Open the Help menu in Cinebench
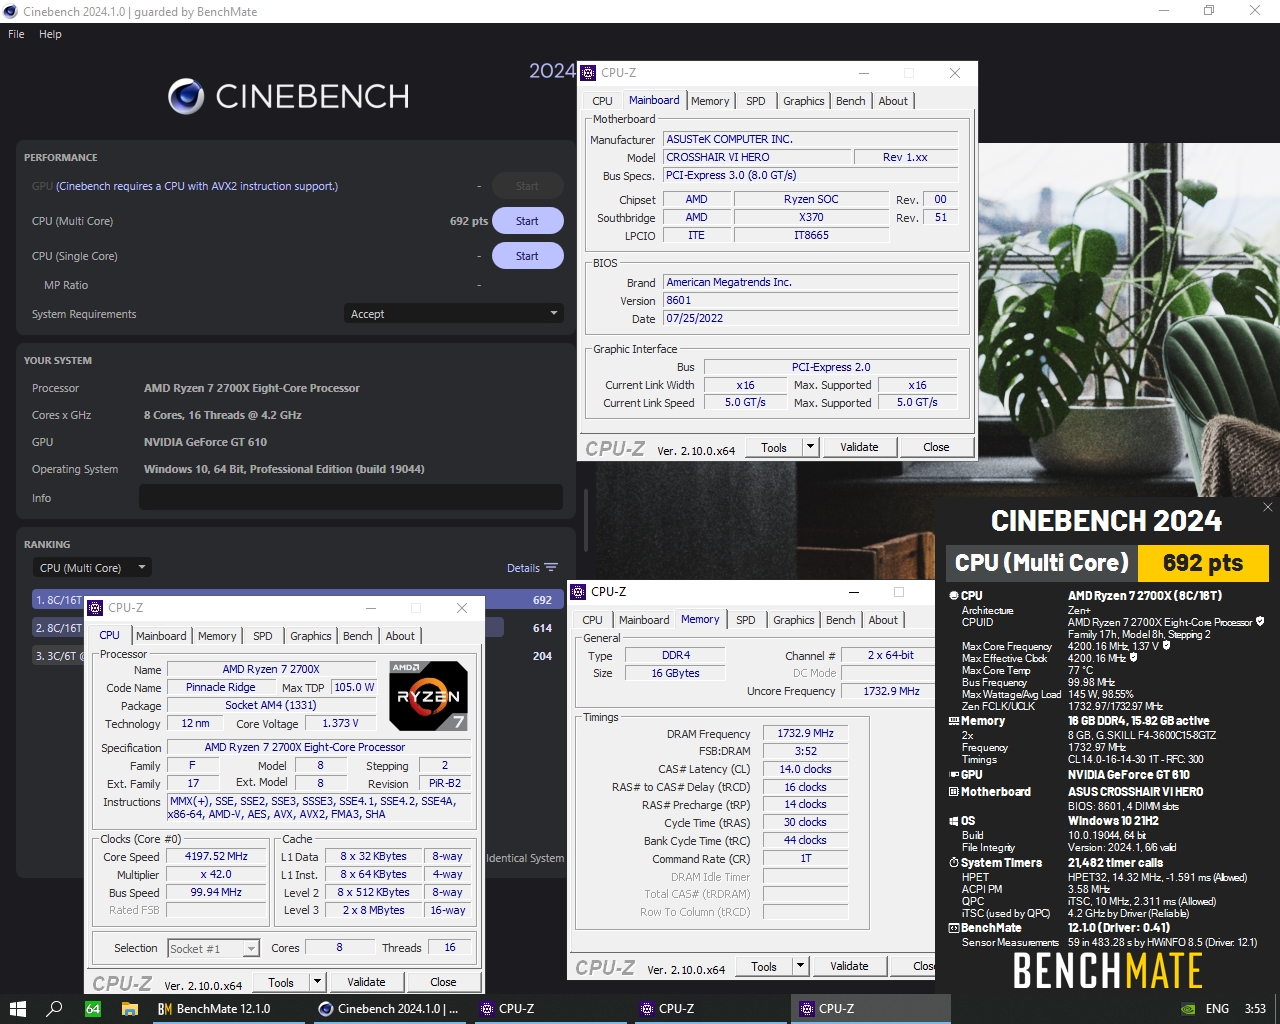Screen dimensions: 1280x1024 pos(50,34)
